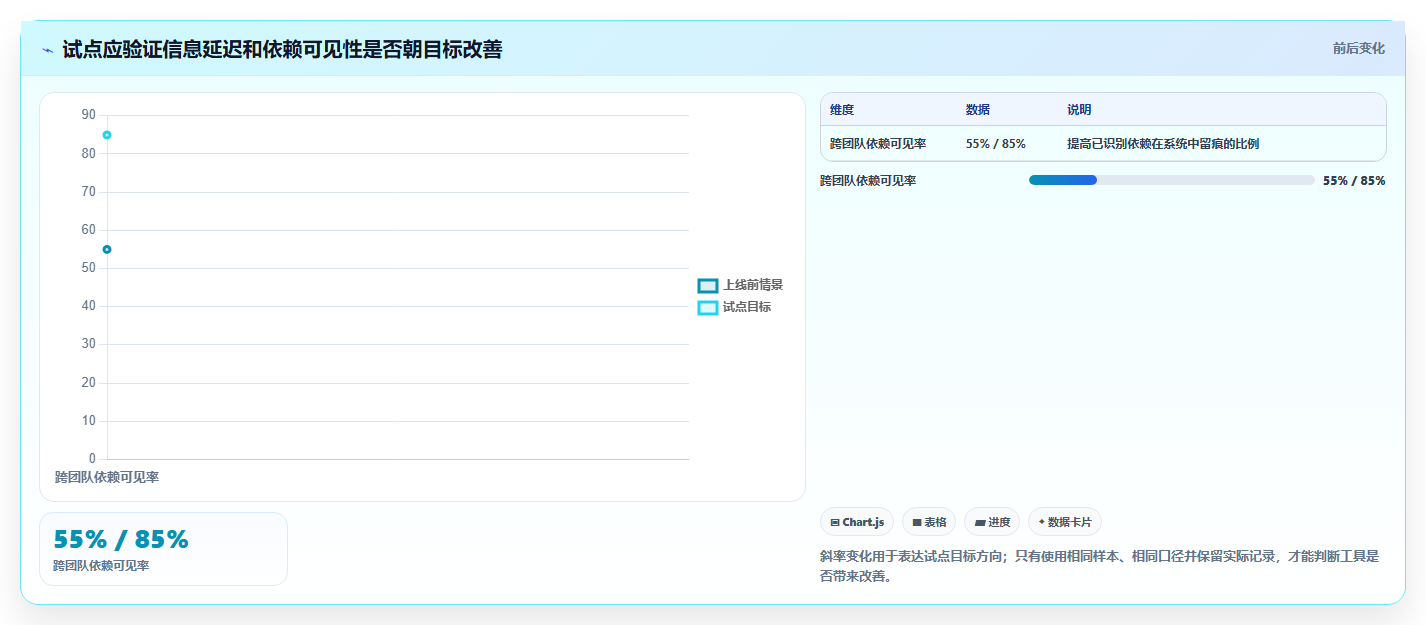Click the 55 data point on chart
Screen dimensions: 1426x625
pyautogui.click(x=107, y=249)
